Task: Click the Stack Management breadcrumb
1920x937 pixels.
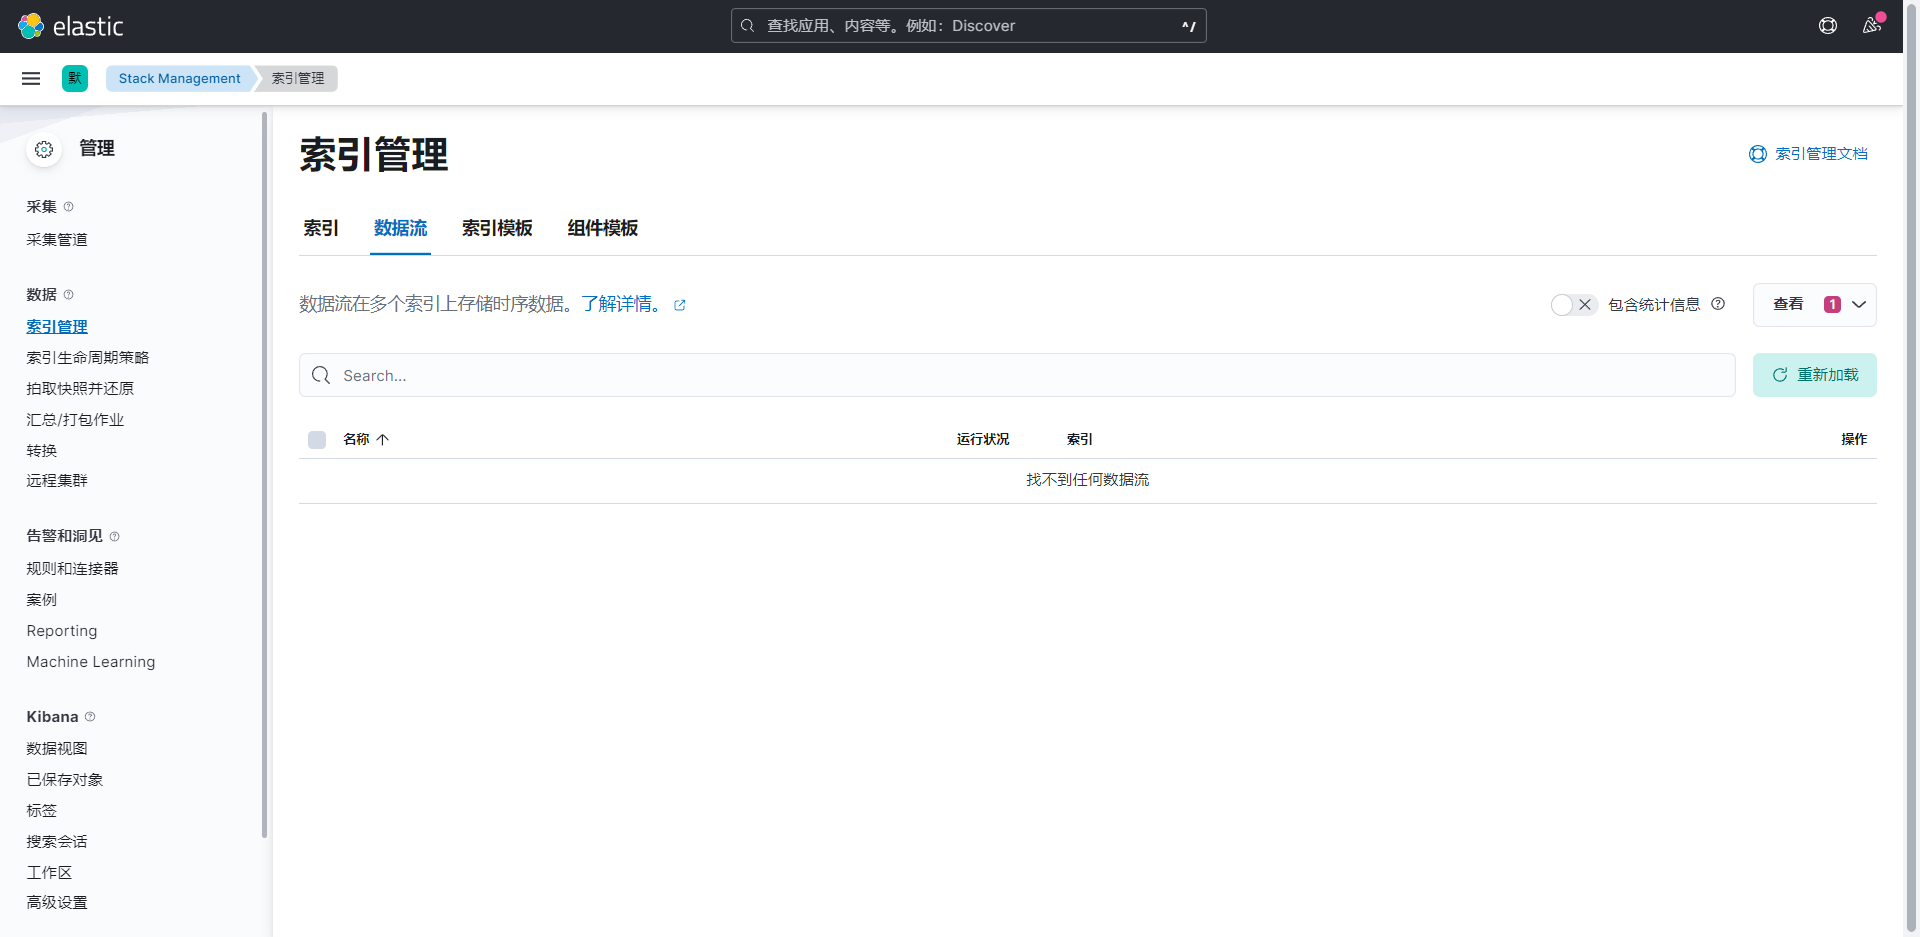Action: pos(179,78)
